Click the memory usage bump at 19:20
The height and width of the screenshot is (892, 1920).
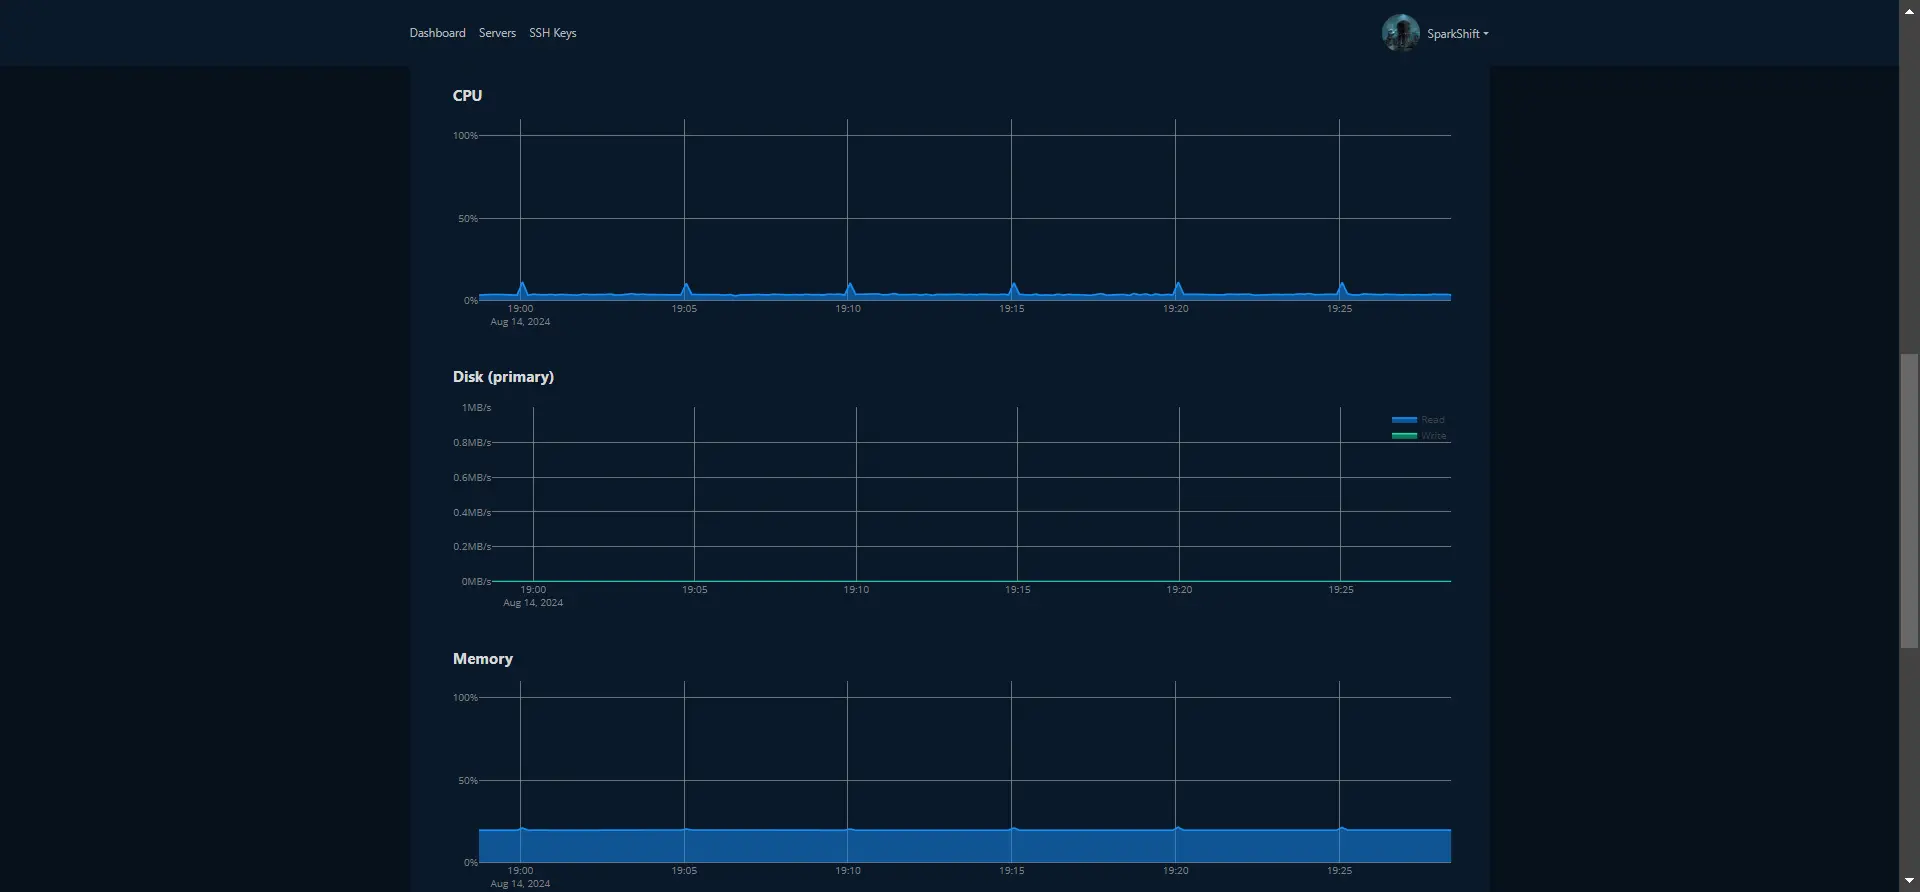point(1178,828)
